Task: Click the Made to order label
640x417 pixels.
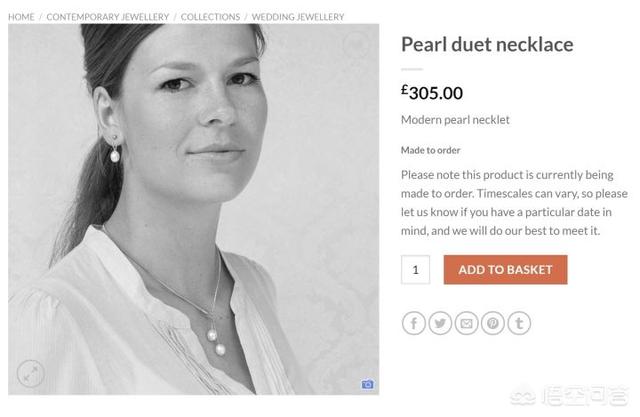Action: point(431,150)
